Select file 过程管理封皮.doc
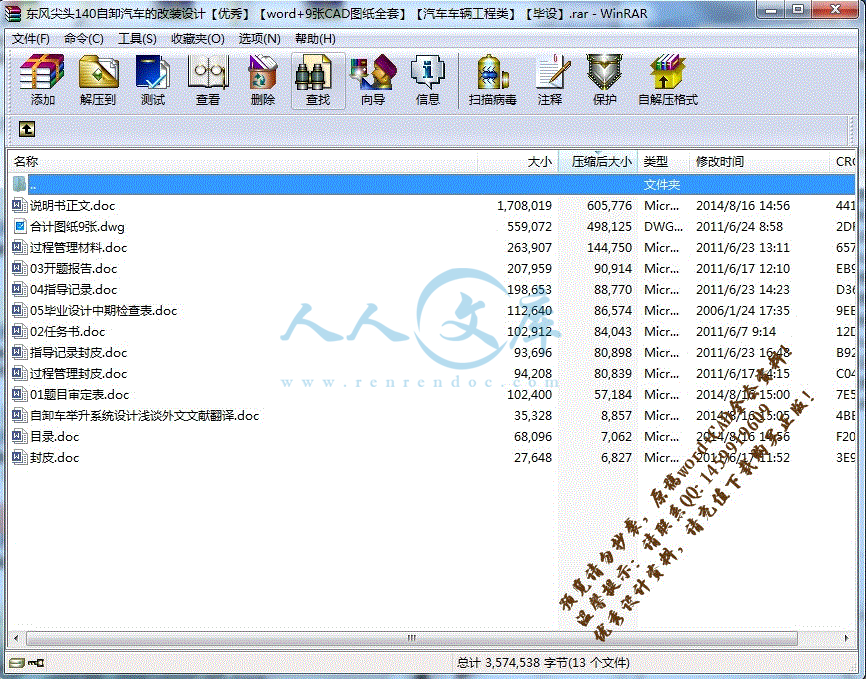 (x=78, y=373)
